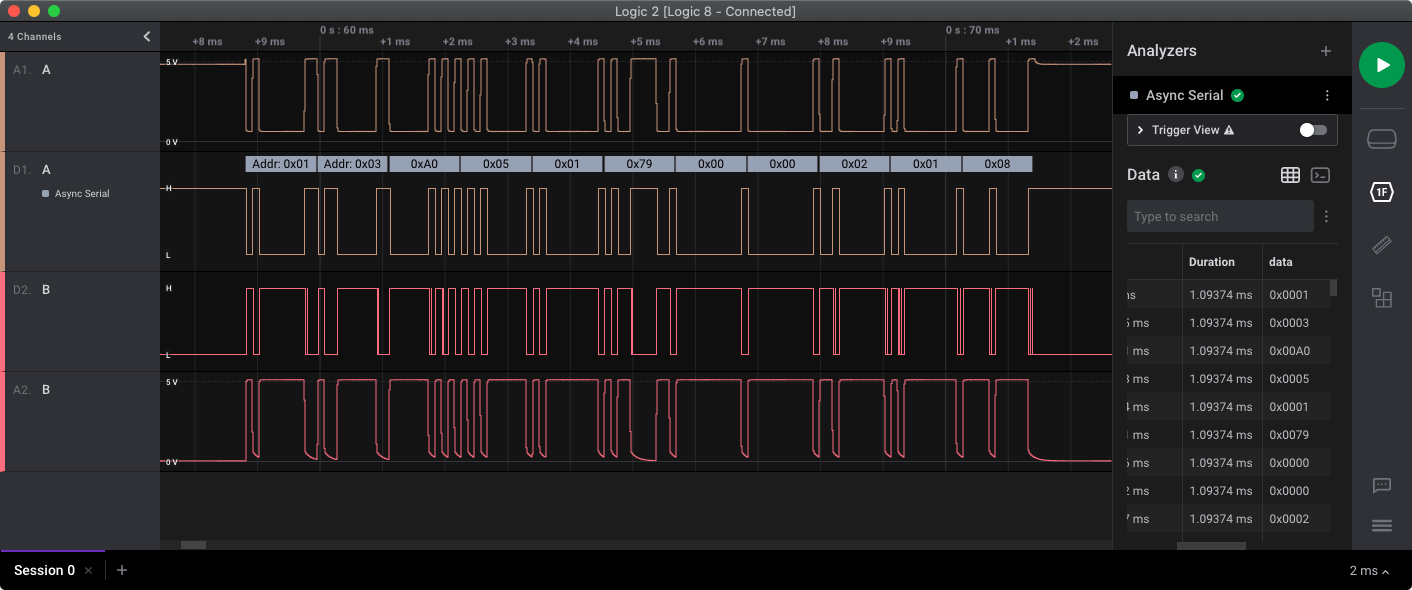Select the 0x05 decoded frame
Viewport: 1412px width, 590px height.
[x=496, y=164]
